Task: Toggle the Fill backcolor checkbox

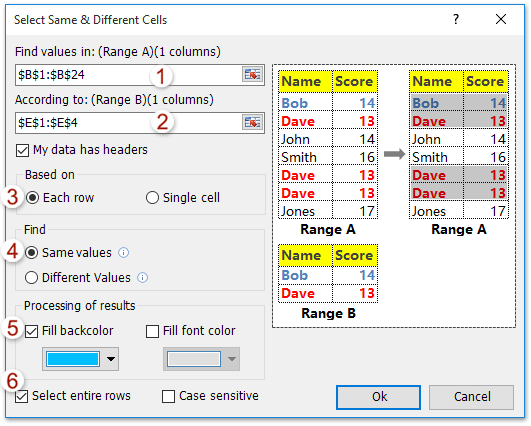Action: click(31, 331)
